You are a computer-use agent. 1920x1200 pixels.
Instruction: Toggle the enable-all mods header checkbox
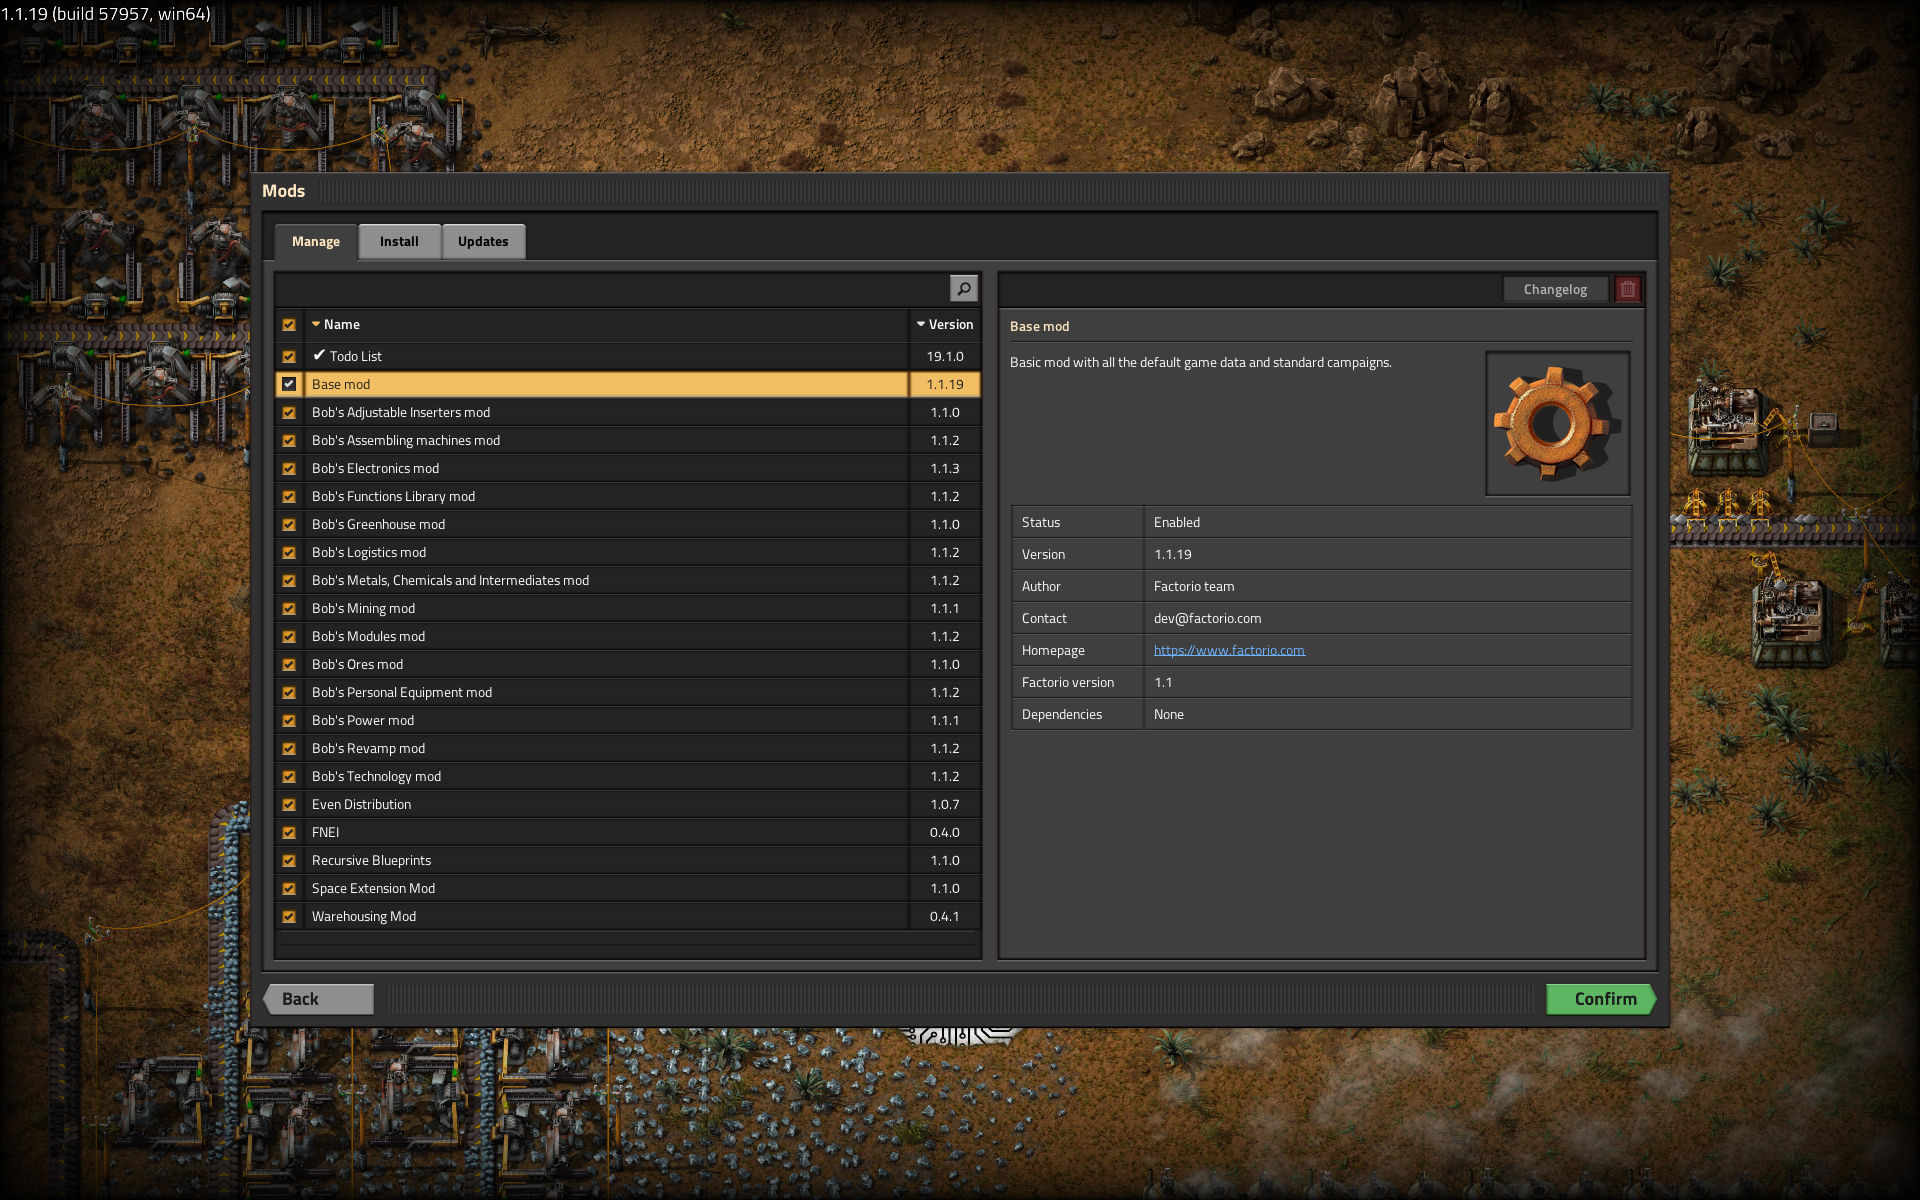[289, 325]
